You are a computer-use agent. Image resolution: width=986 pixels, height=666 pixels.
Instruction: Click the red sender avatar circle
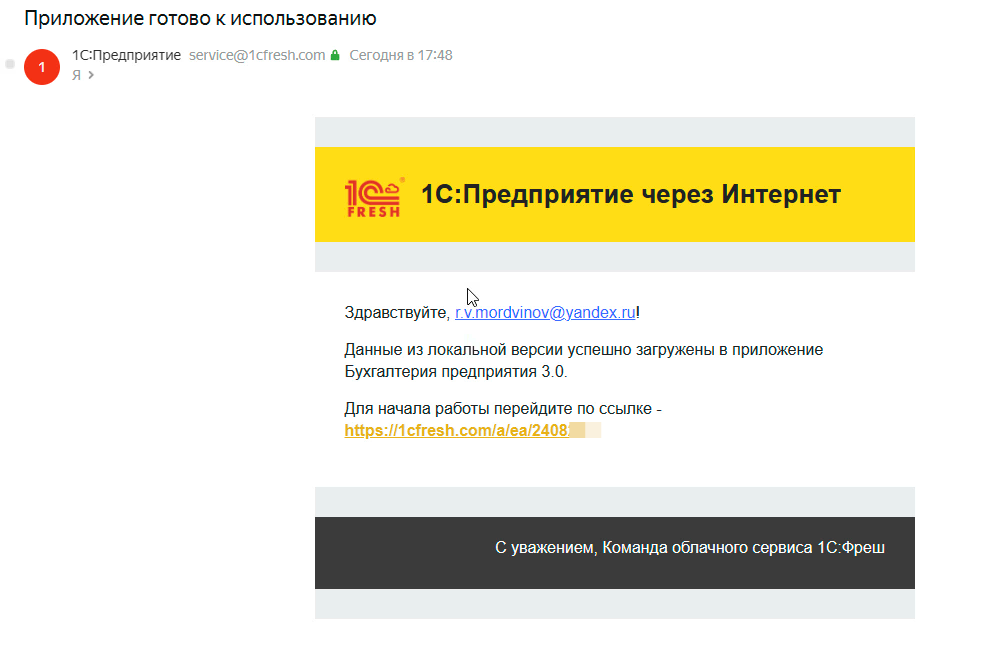(x=42, y=67)
